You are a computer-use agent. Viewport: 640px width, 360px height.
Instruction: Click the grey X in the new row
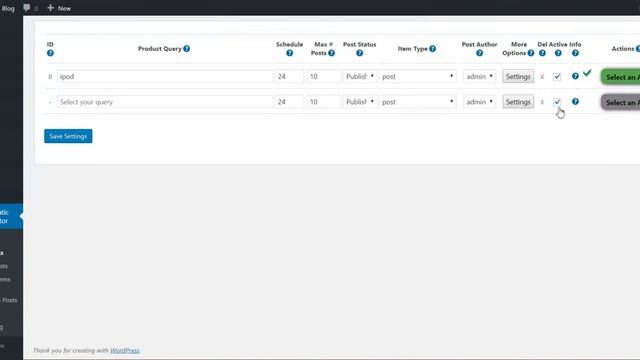coord(542,102)
